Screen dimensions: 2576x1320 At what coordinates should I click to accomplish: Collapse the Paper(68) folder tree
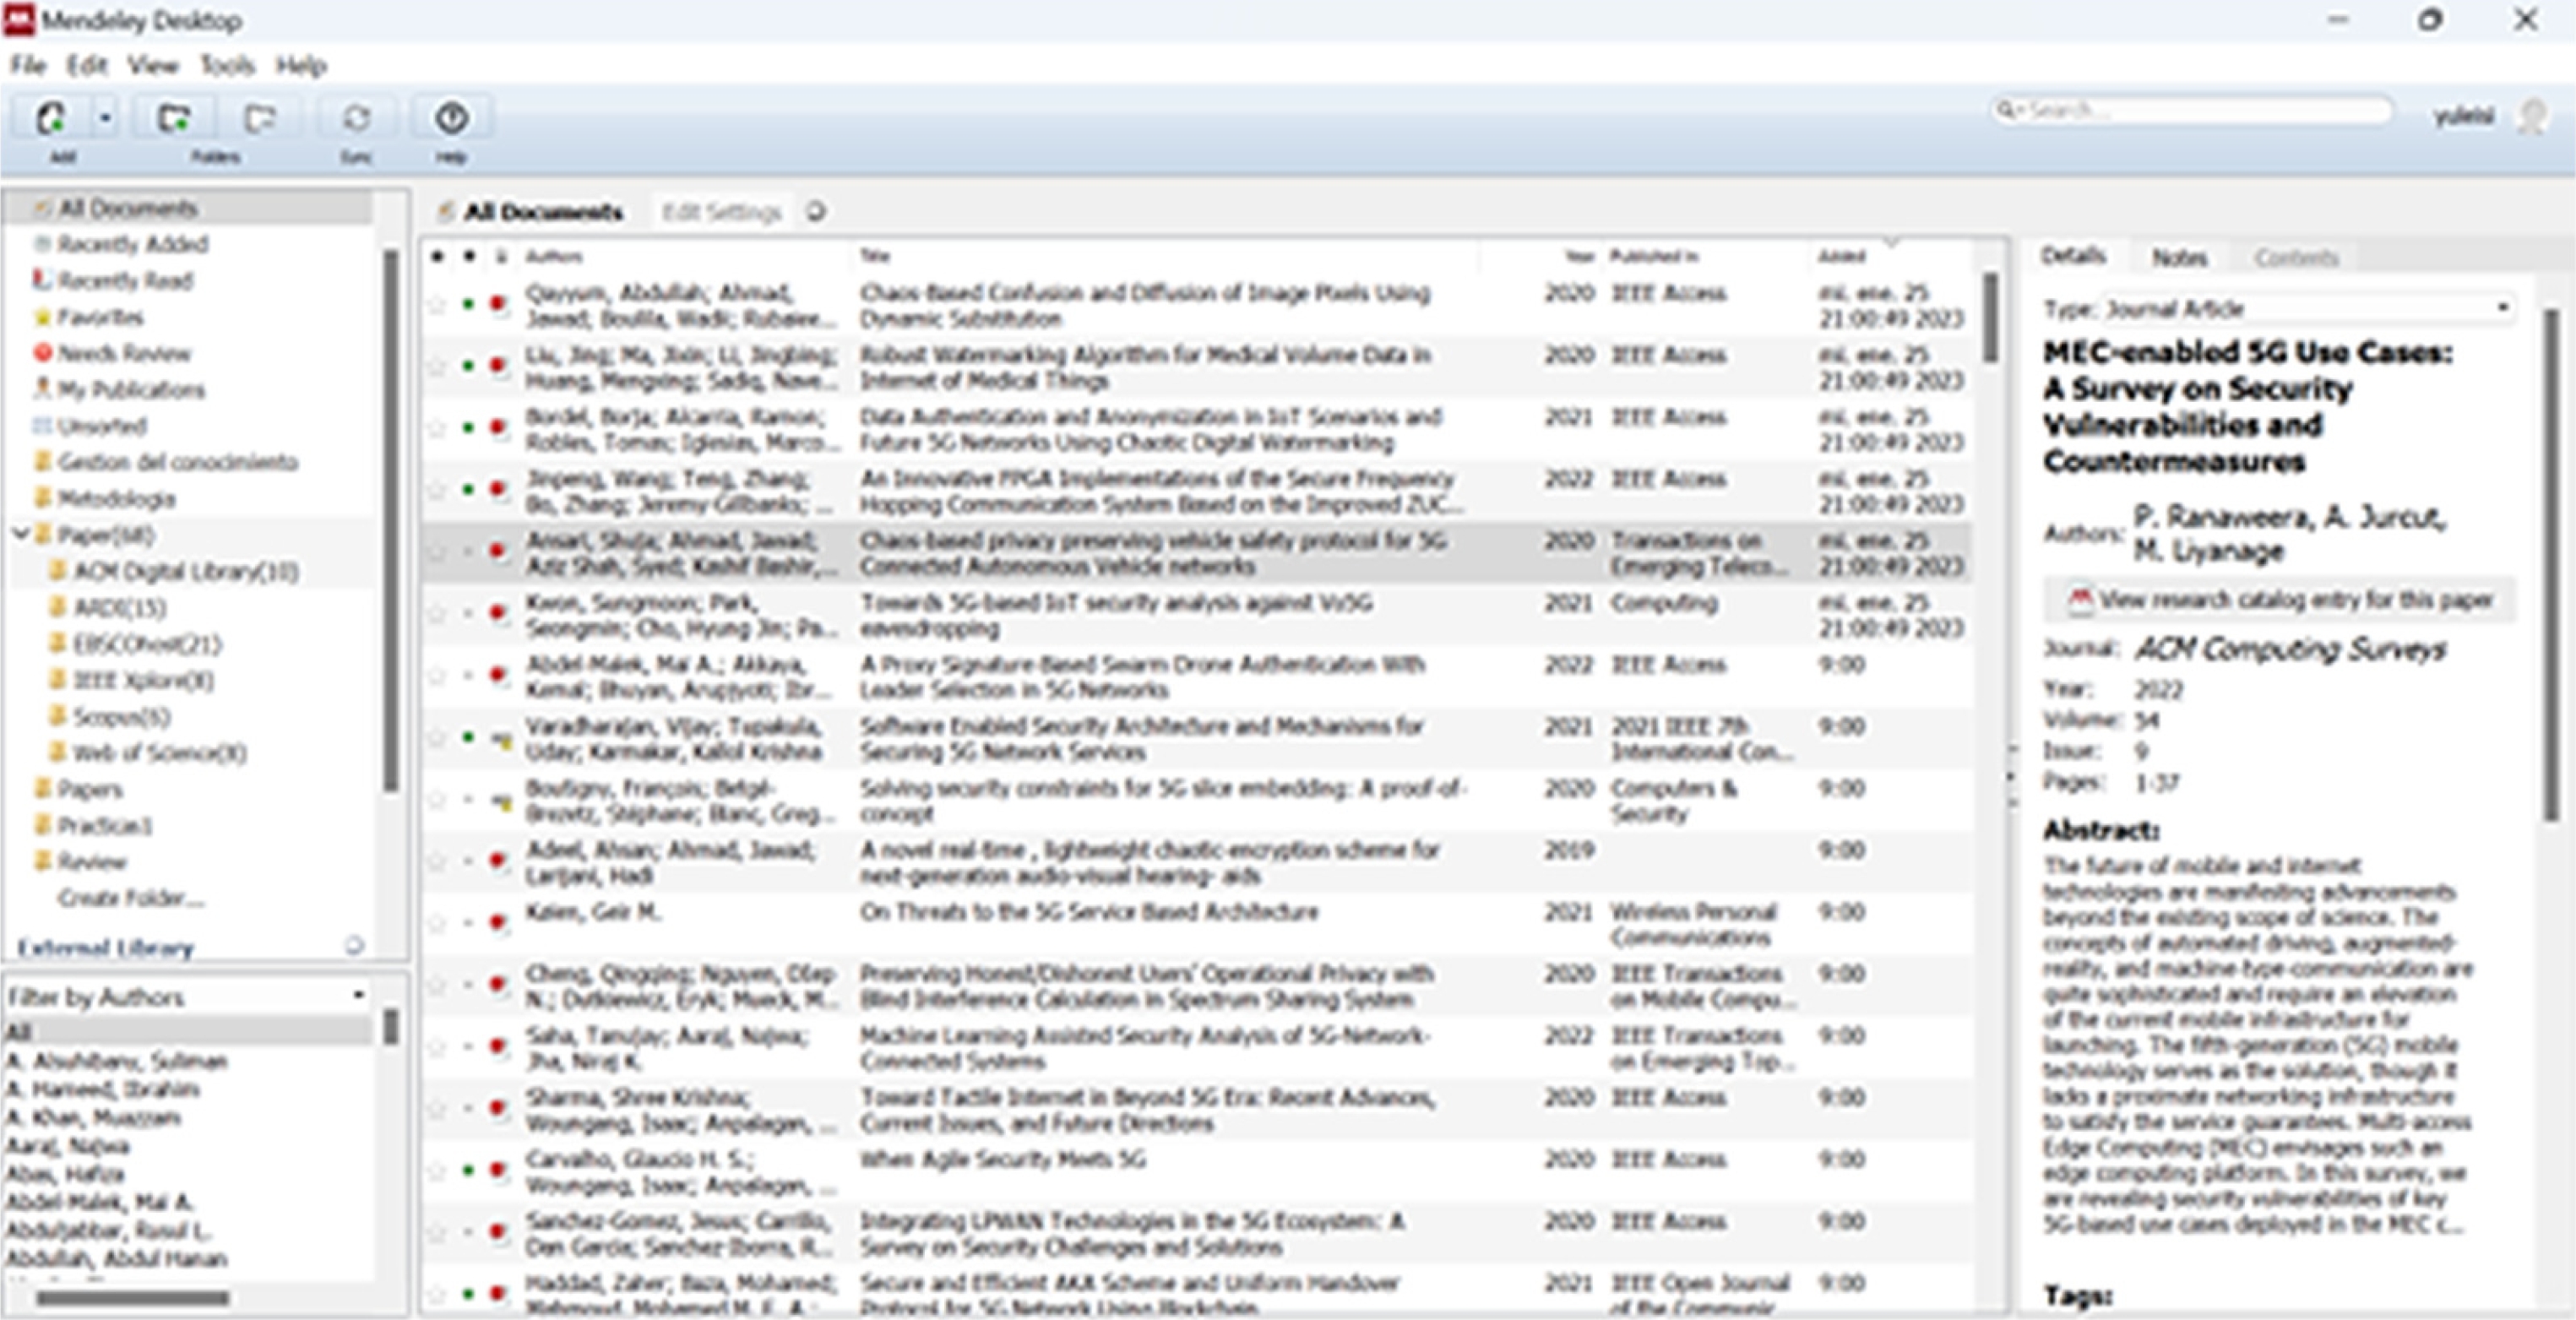click(x=20, y=534)
